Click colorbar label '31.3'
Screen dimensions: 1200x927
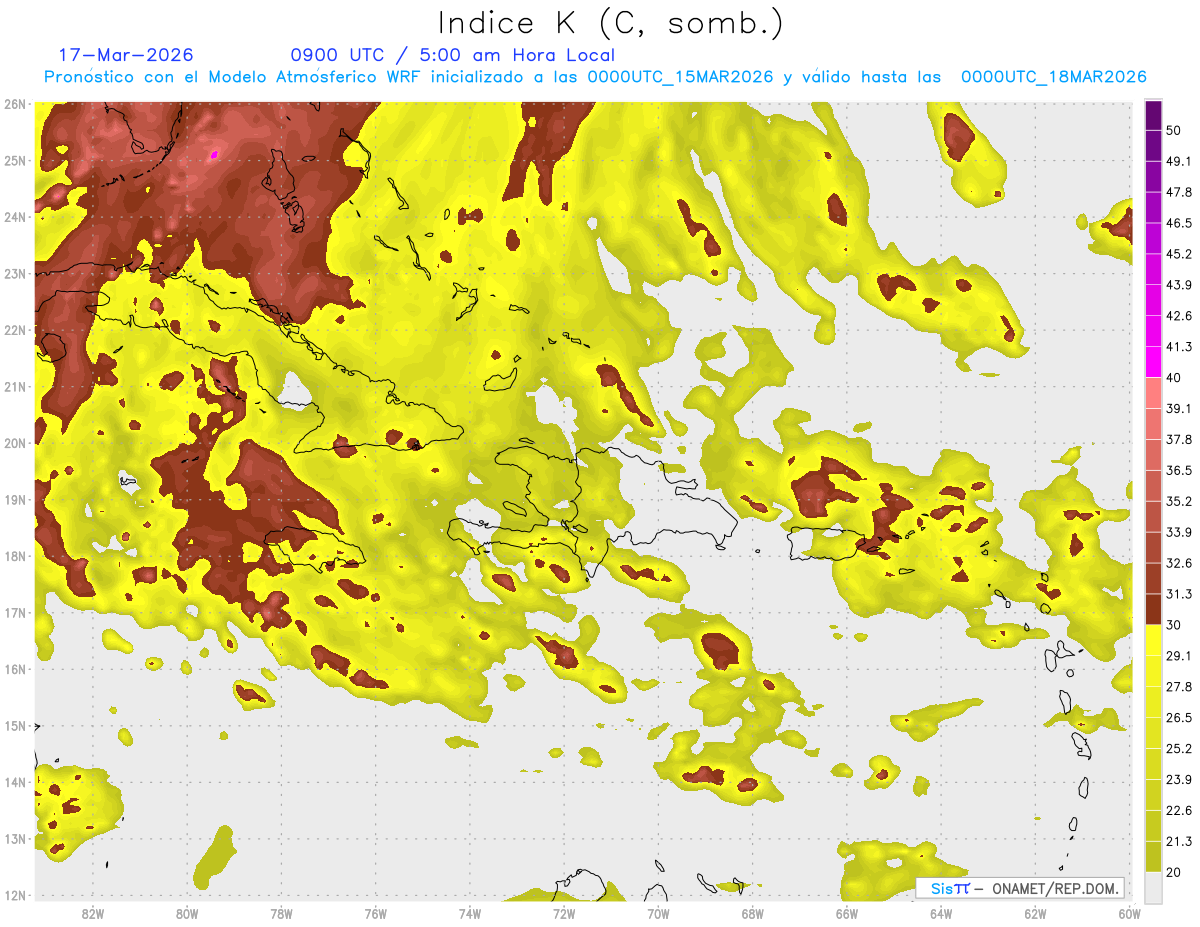1179,594
